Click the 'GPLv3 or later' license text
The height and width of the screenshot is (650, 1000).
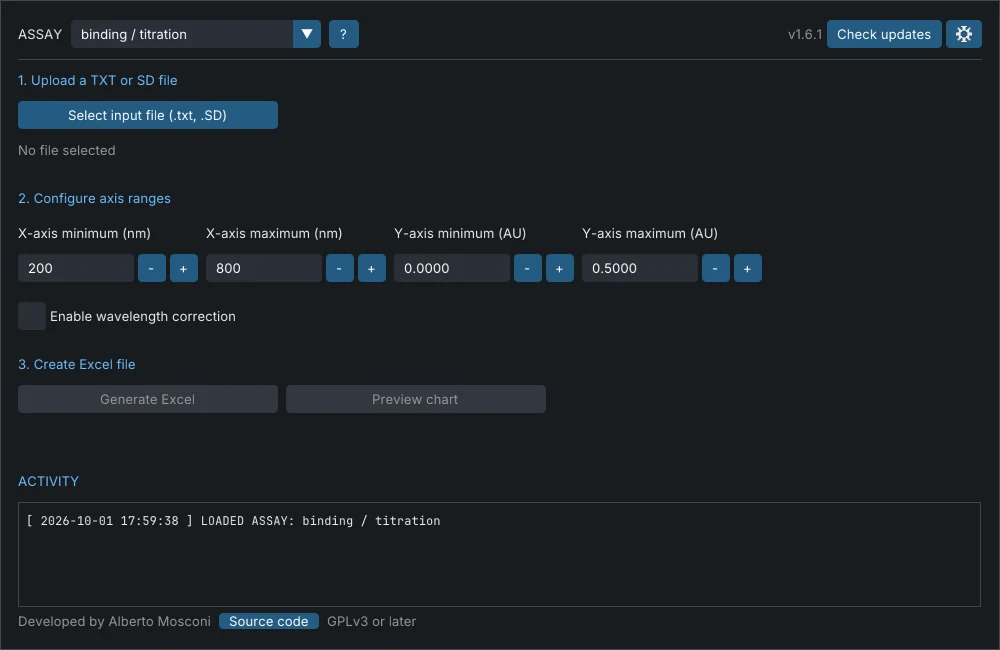coord(371,621)
